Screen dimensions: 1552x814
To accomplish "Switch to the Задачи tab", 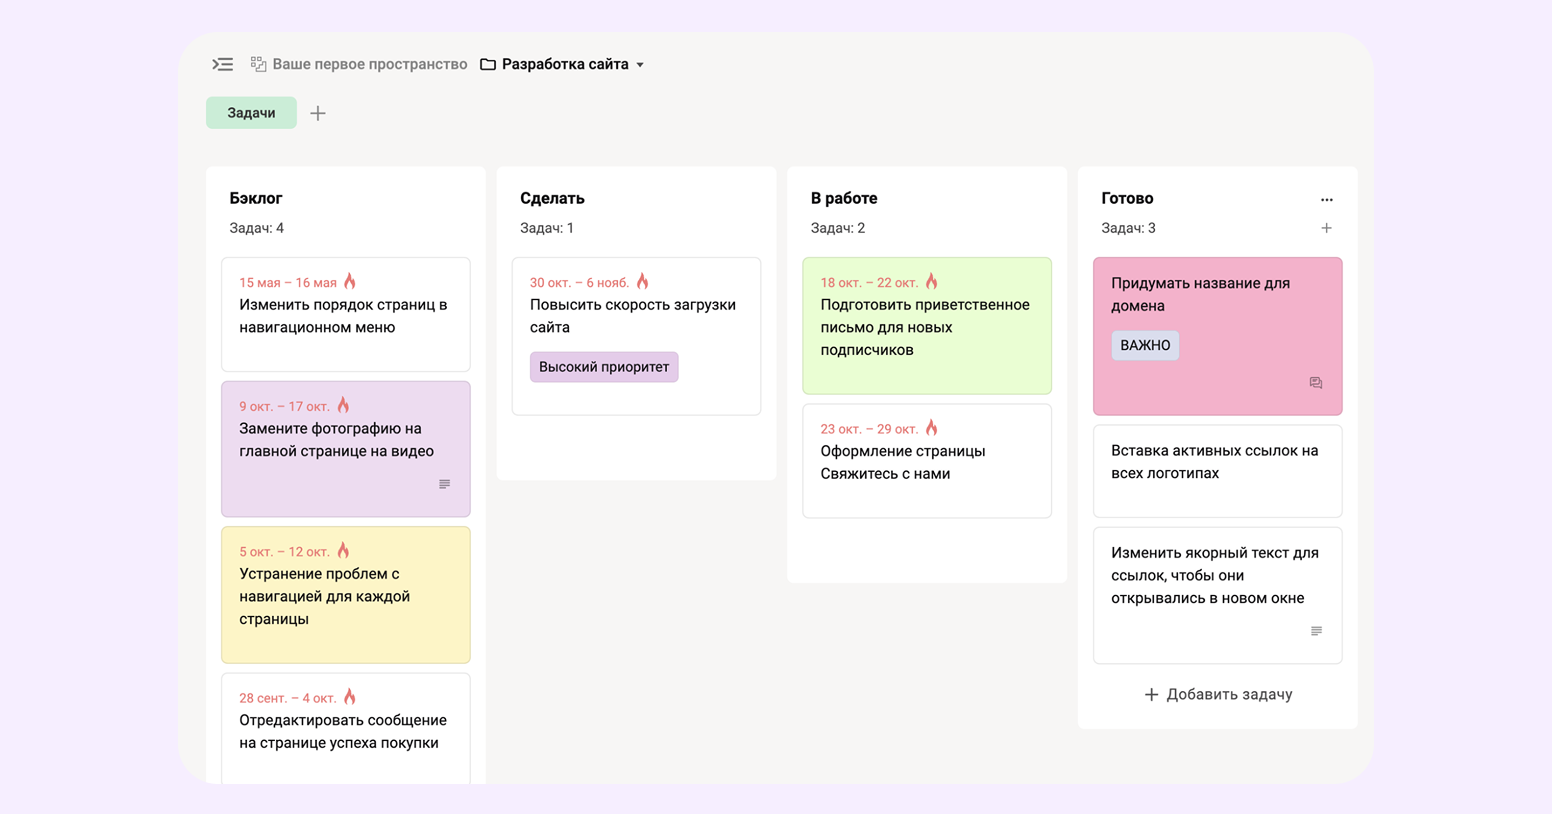I will tap(251, 113).
